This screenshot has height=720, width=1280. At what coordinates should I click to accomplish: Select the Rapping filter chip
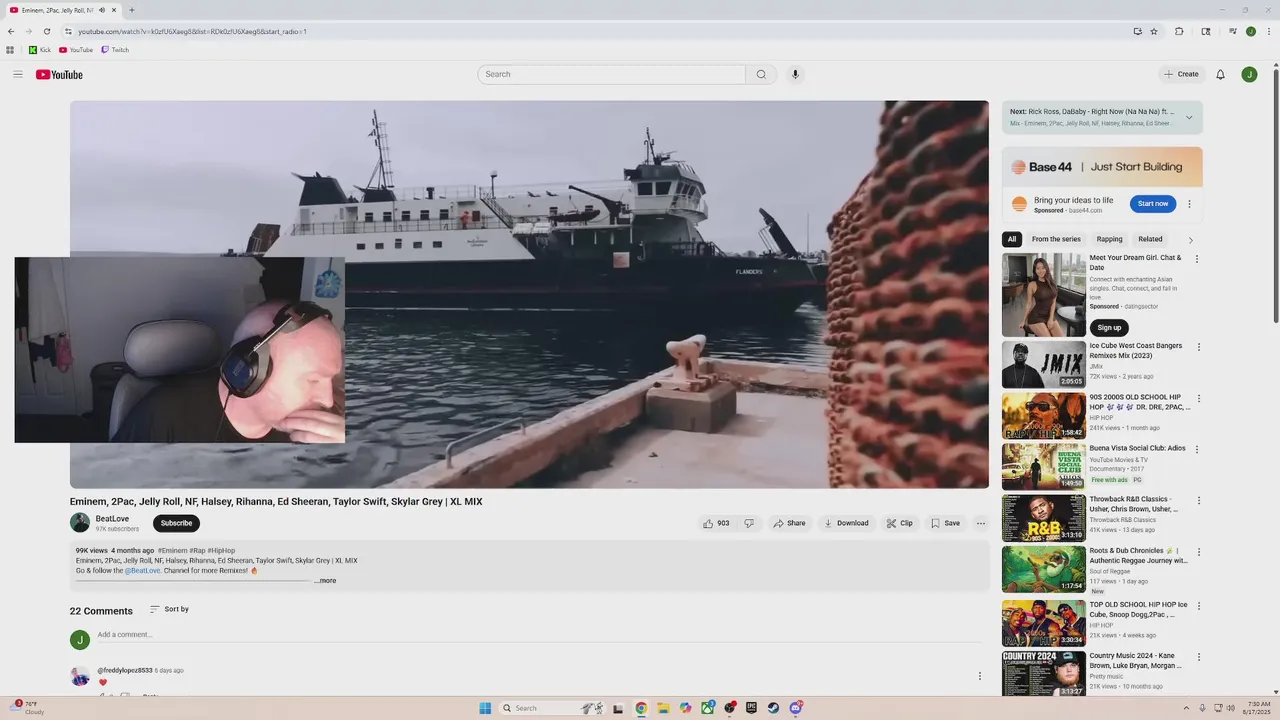pyautogui.click(x=1109, y=239)
